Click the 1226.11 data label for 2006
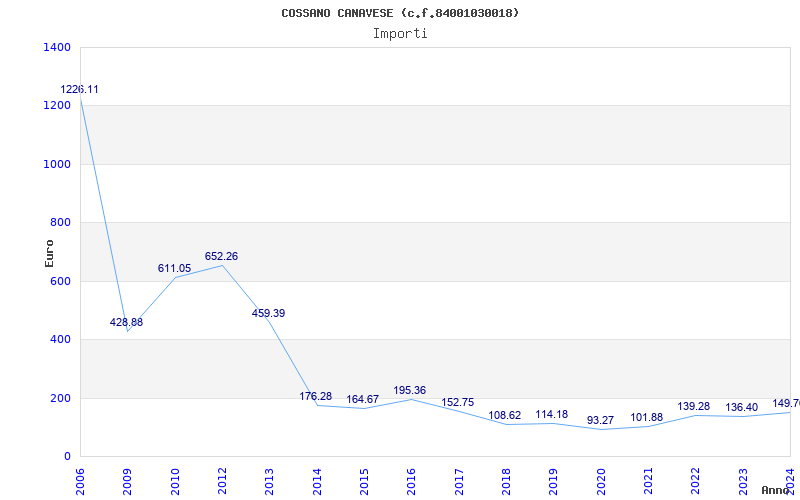Screen dimensions: 800x500 pyautogui.click(x=79, y=90)
